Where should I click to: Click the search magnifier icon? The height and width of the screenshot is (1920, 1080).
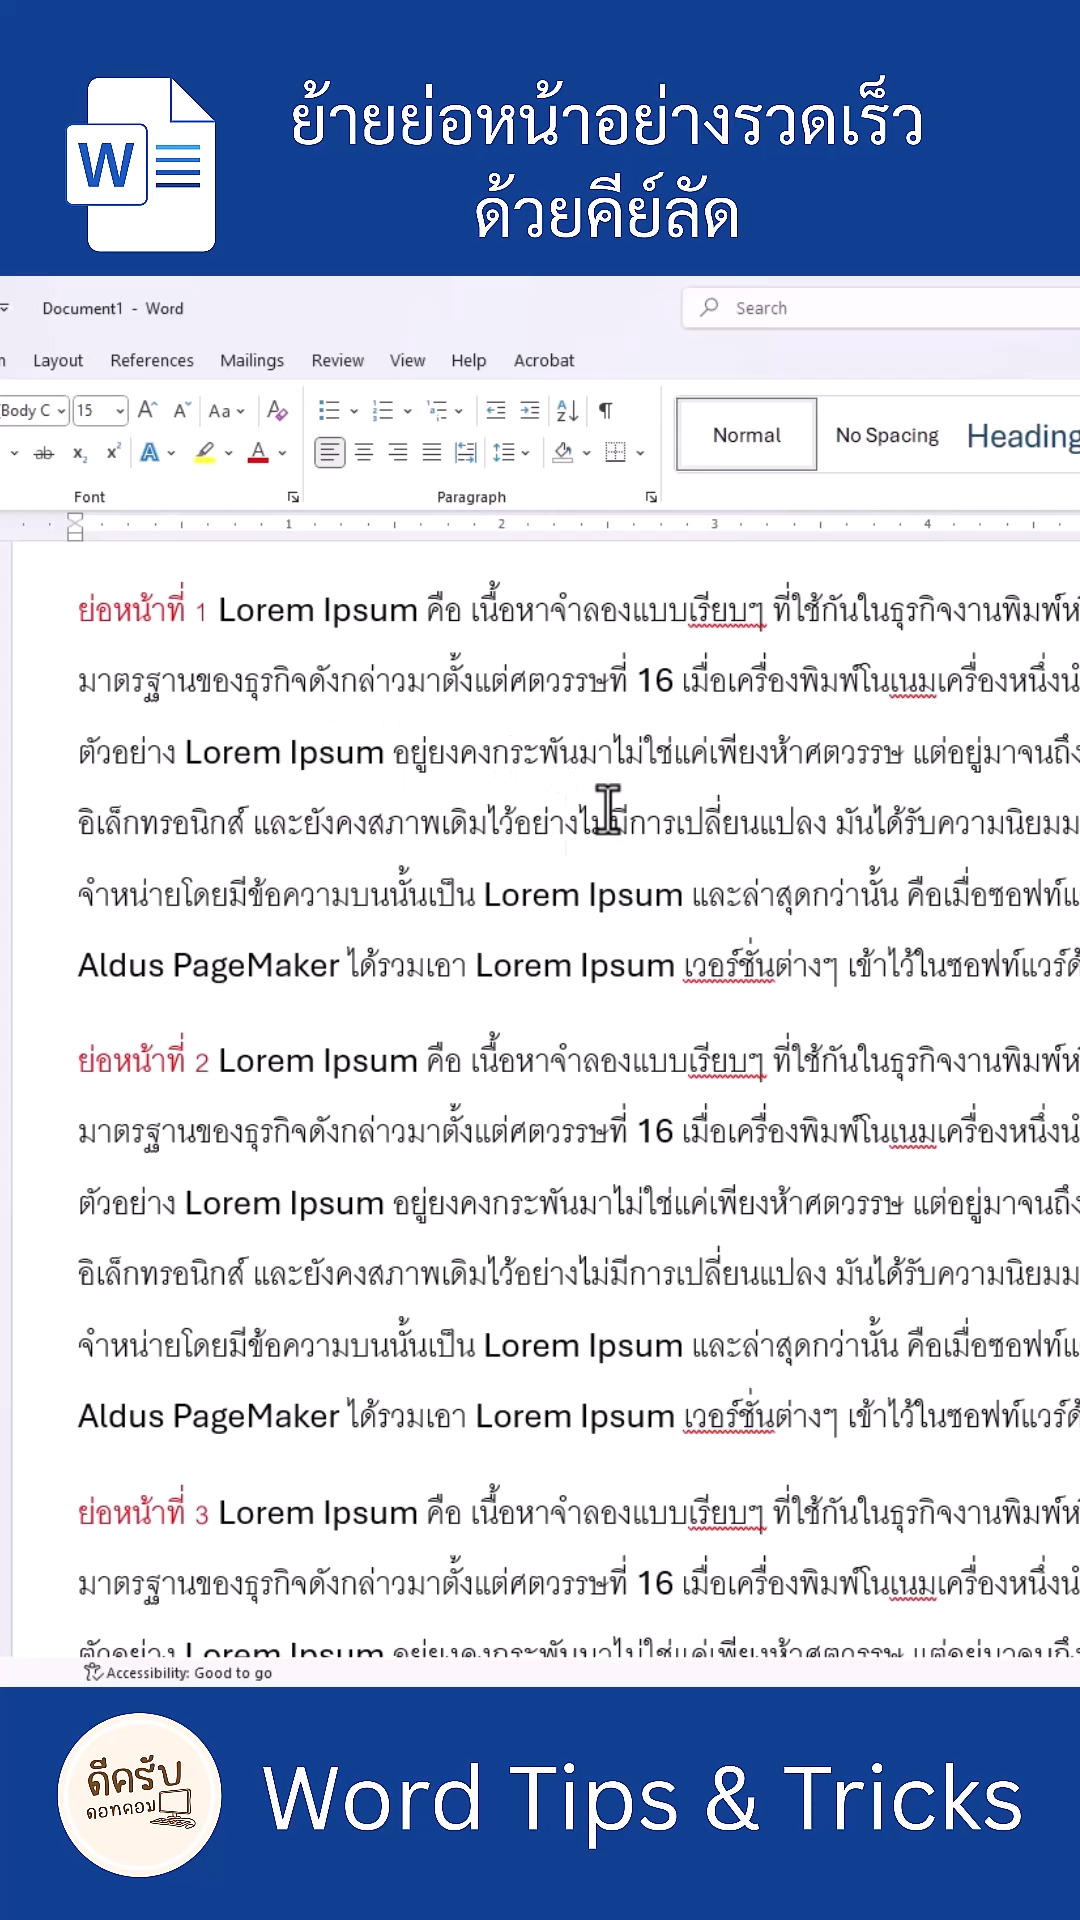point(709,308)
